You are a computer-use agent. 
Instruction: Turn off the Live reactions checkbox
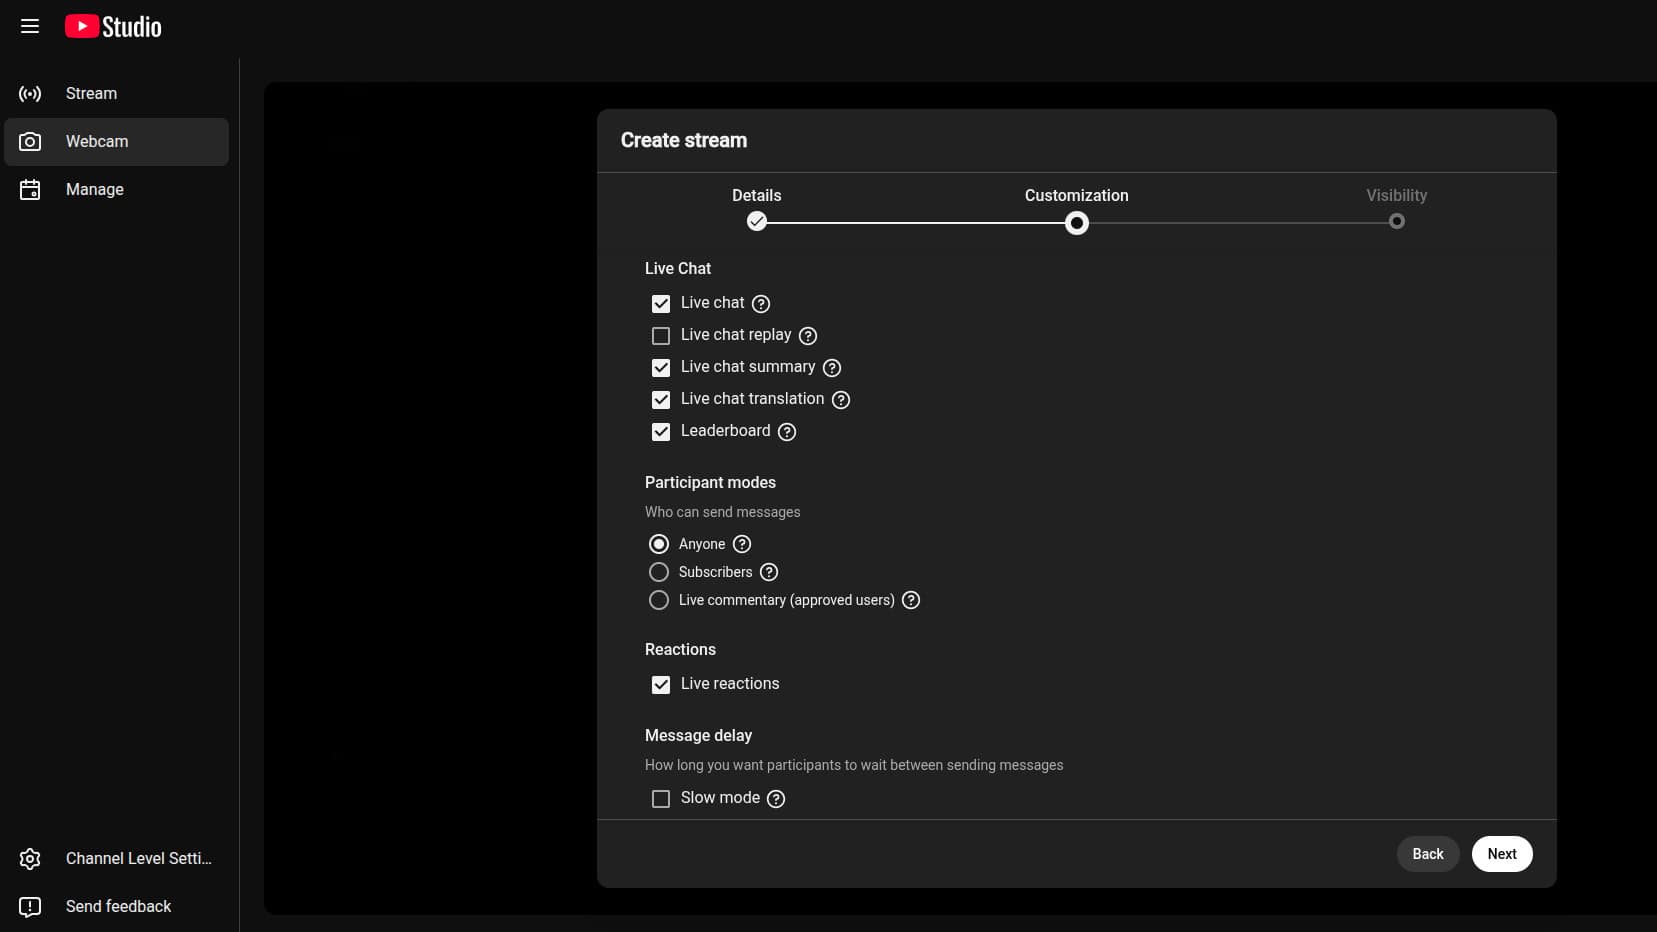point(661,685)
